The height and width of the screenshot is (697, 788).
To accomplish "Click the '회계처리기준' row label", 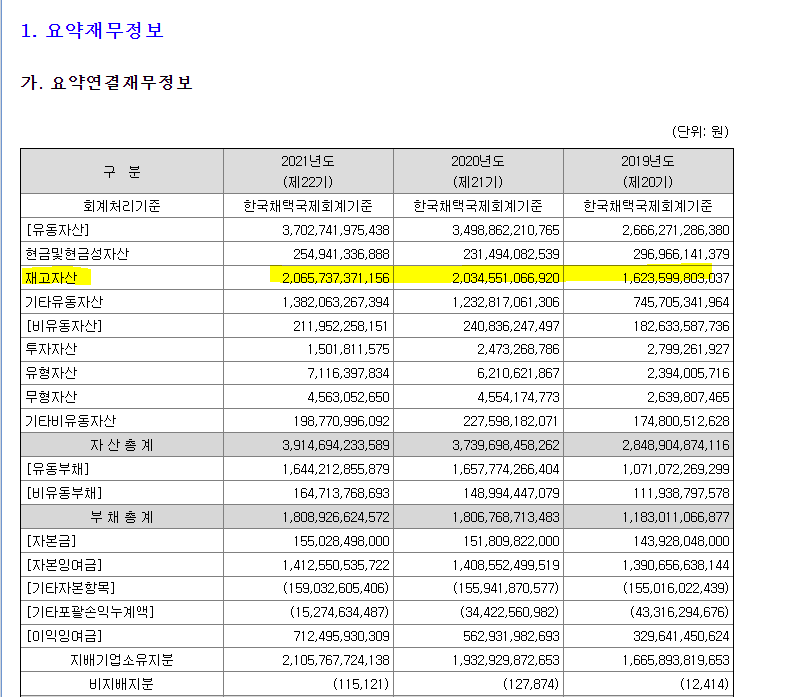I will pos(122,206).
